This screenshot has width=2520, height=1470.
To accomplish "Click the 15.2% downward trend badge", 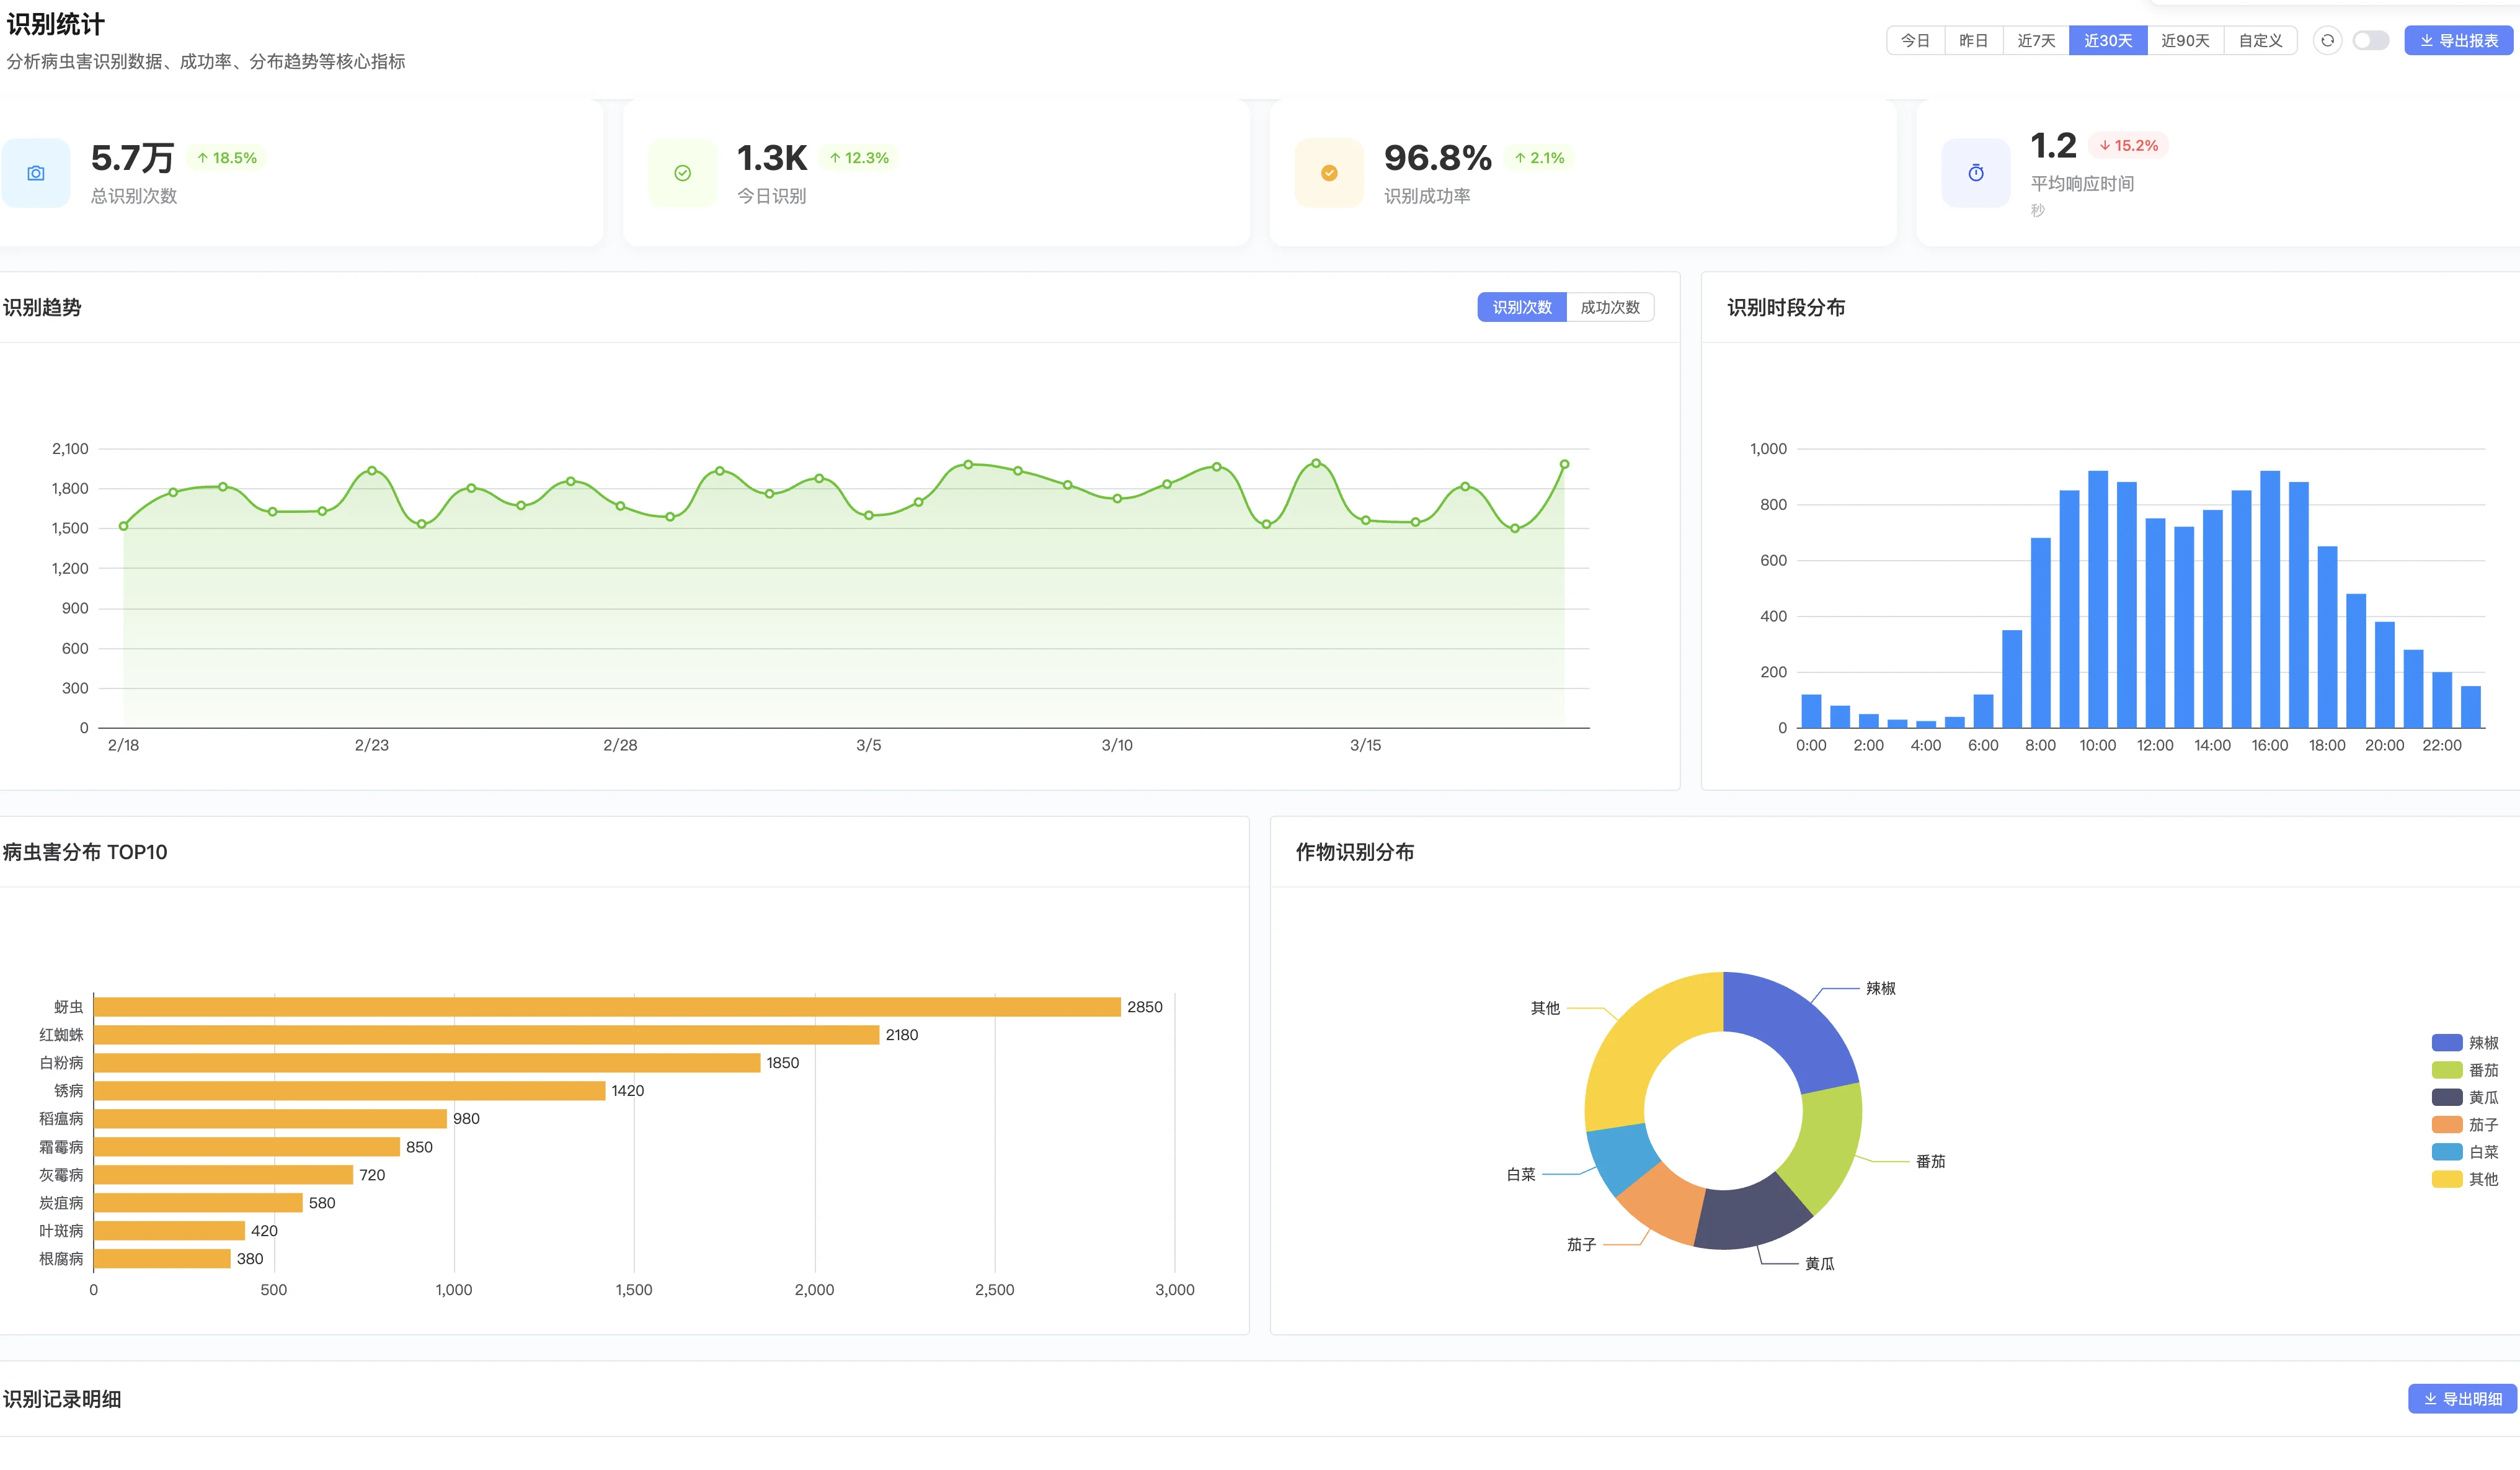I will click(2128, 146).
